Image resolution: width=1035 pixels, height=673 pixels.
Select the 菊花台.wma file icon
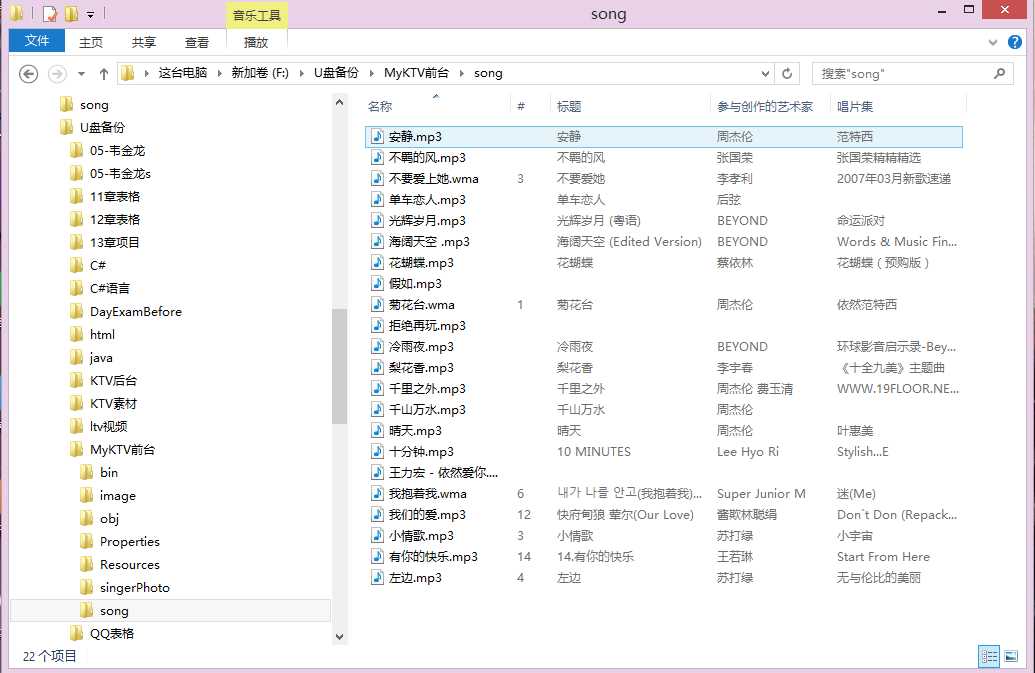(x=377, y=305)
